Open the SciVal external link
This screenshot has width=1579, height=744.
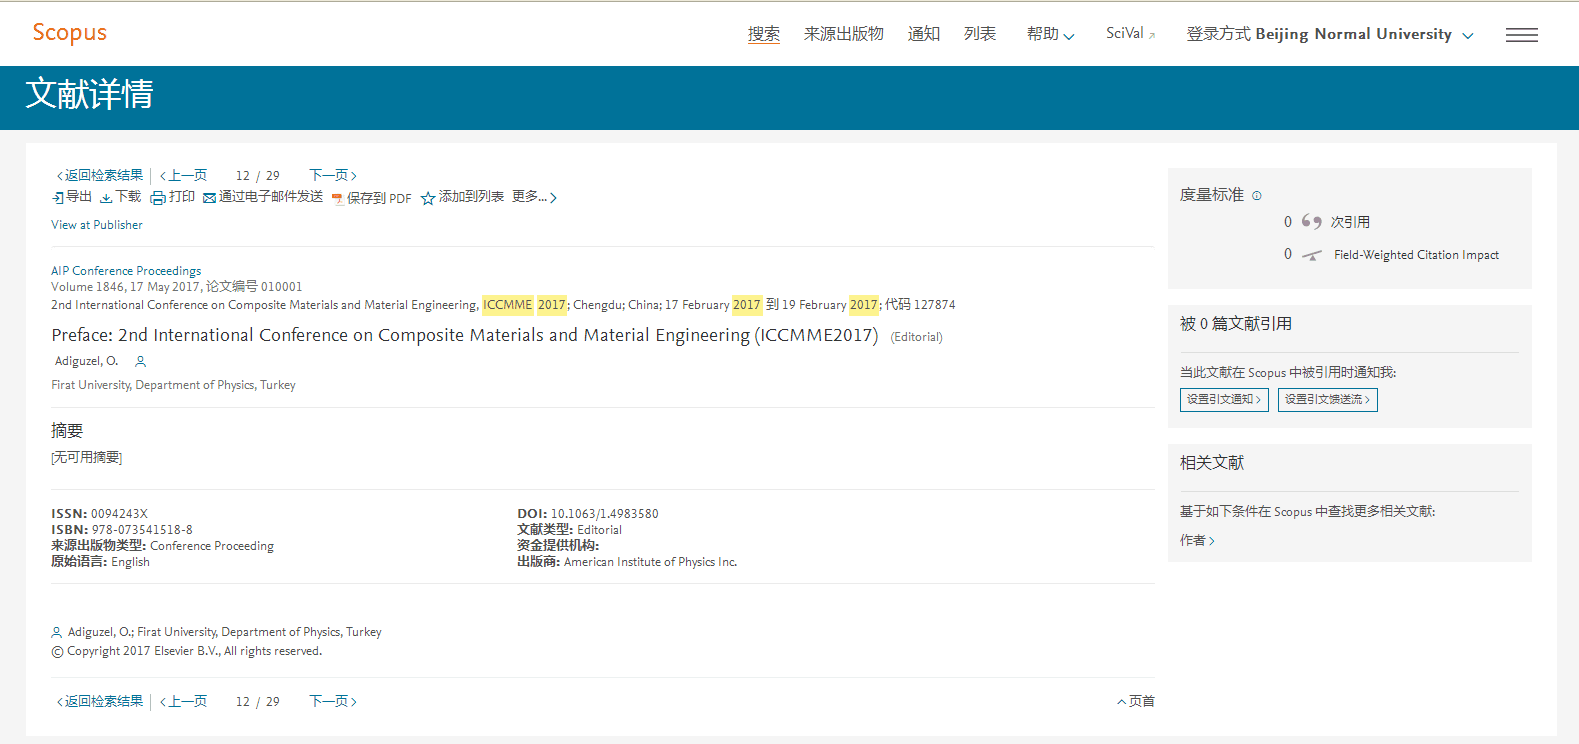(1130, 34)
